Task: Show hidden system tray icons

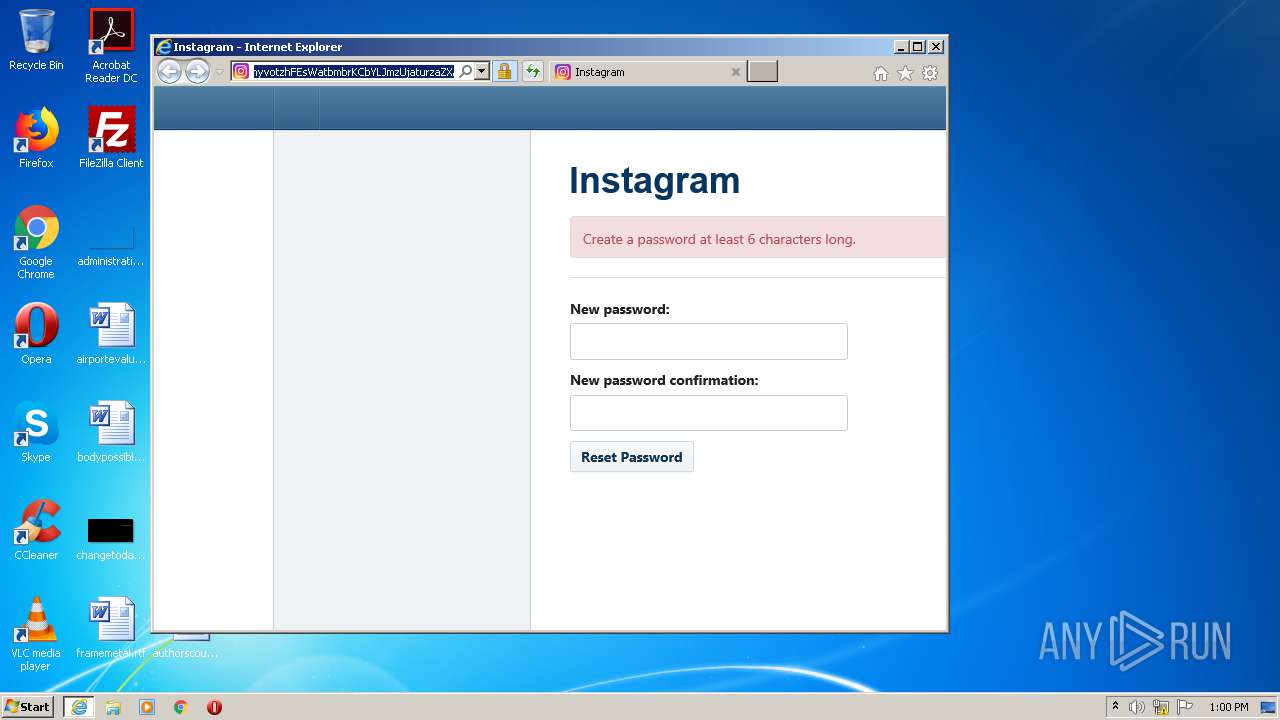Action: point(1115,707)
